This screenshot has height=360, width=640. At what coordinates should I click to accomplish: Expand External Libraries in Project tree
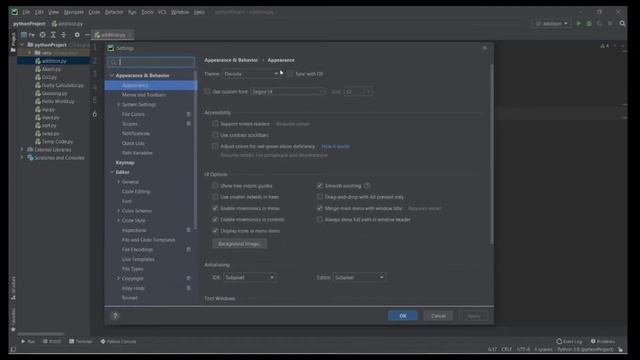click(x=22, y=150)
